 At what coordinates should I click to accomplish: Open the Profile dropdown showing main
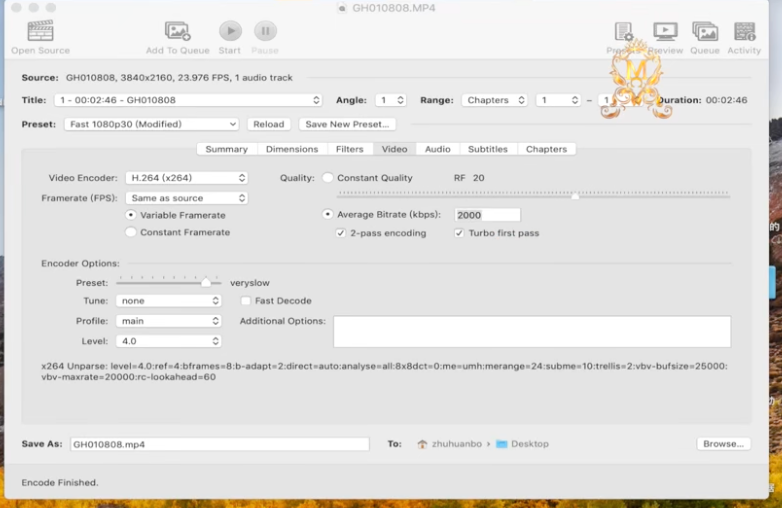click(169, 321)
